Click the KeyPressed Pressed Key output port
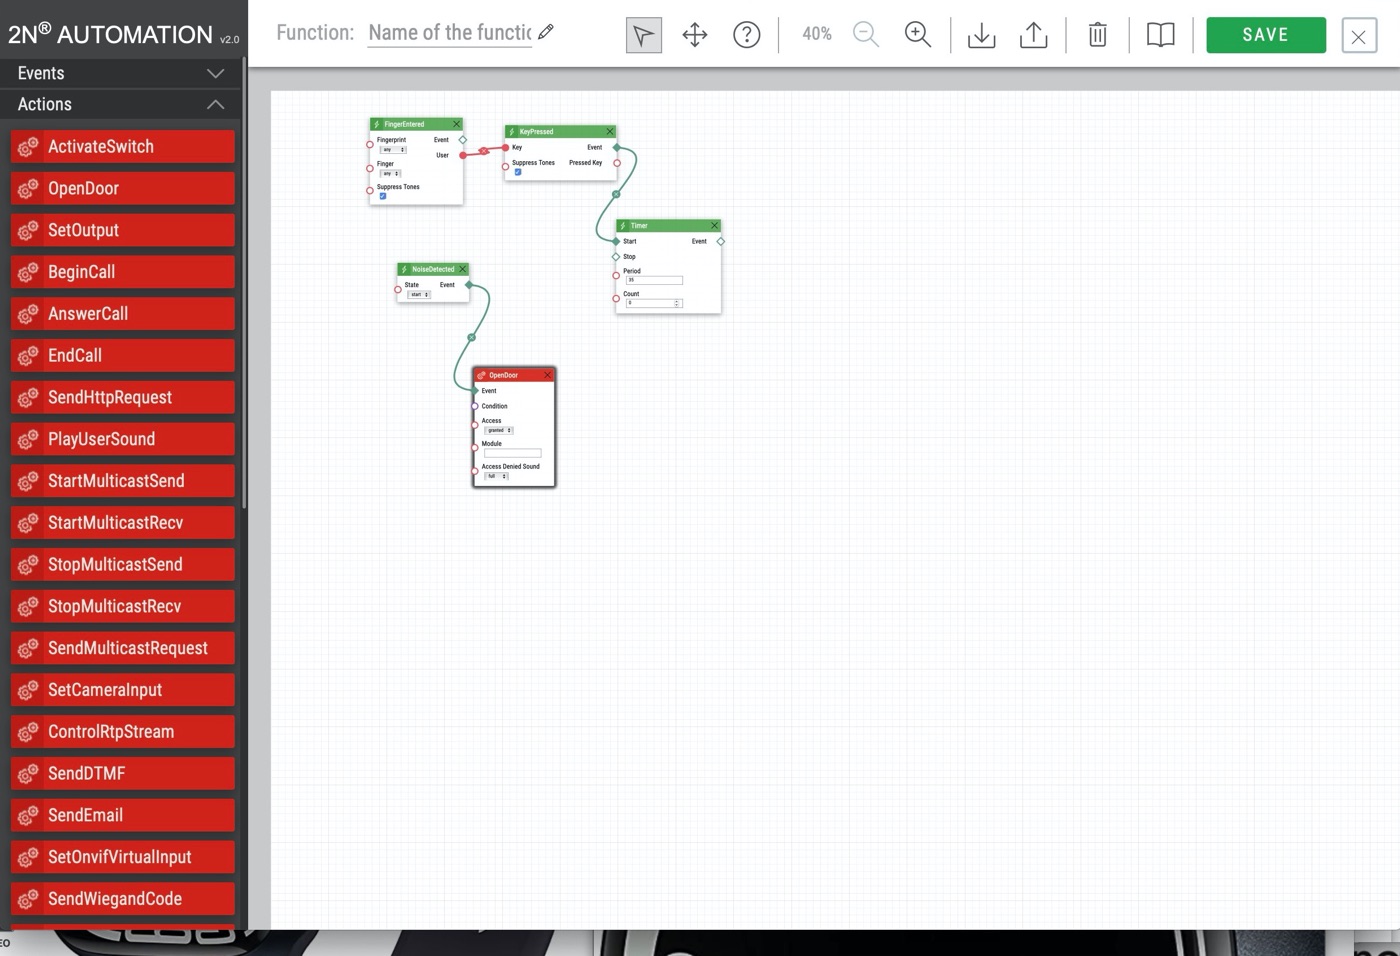 coord(617,163)
